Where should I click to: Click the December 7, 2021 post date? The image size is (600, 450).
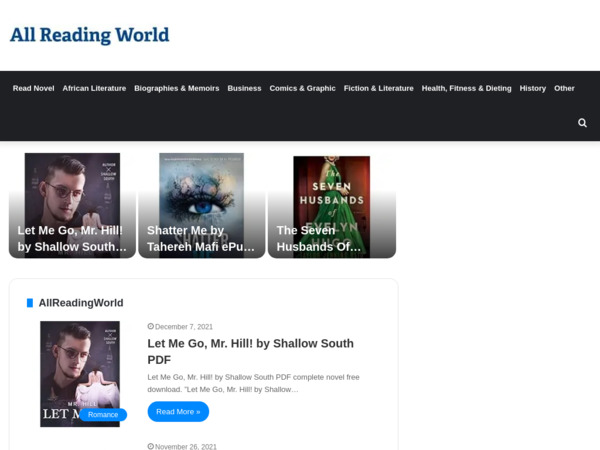184,327
